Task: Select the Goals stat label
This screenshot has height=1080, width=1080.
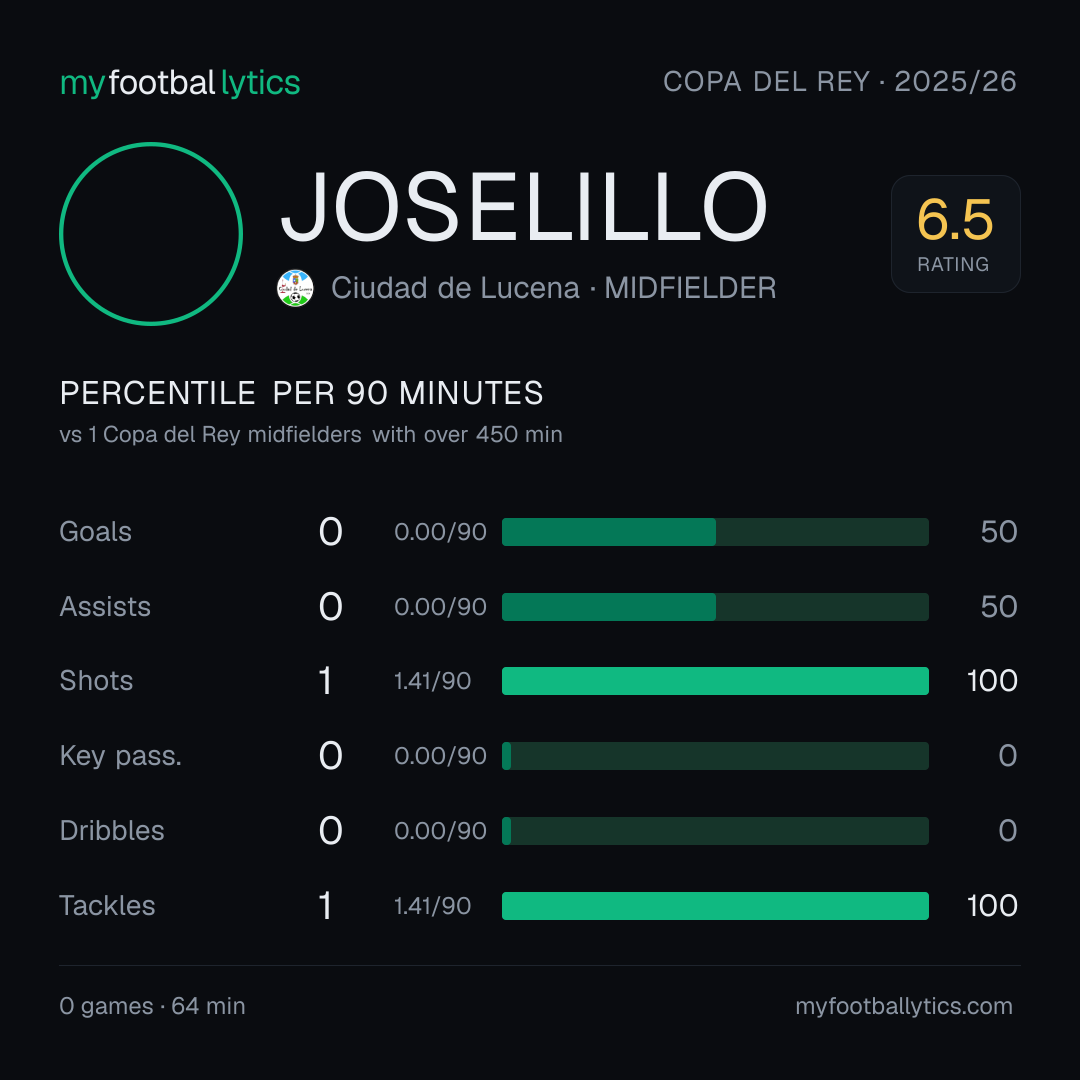Action: pyautogui.click(x=95, y=532)
